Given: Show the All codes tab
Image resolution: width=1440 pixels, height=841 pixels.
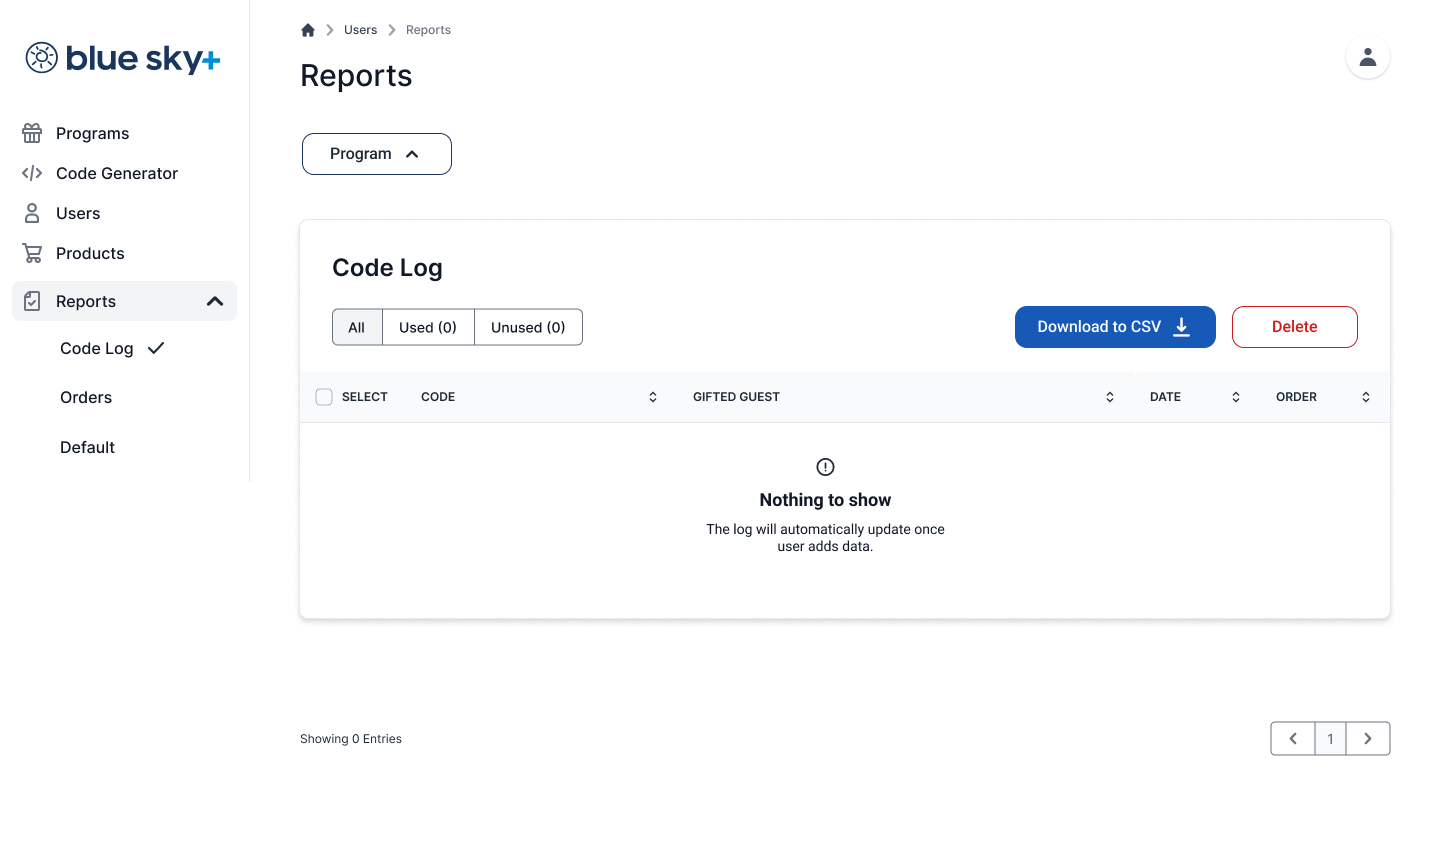Looking at the screenshot, I should [356, 327].
